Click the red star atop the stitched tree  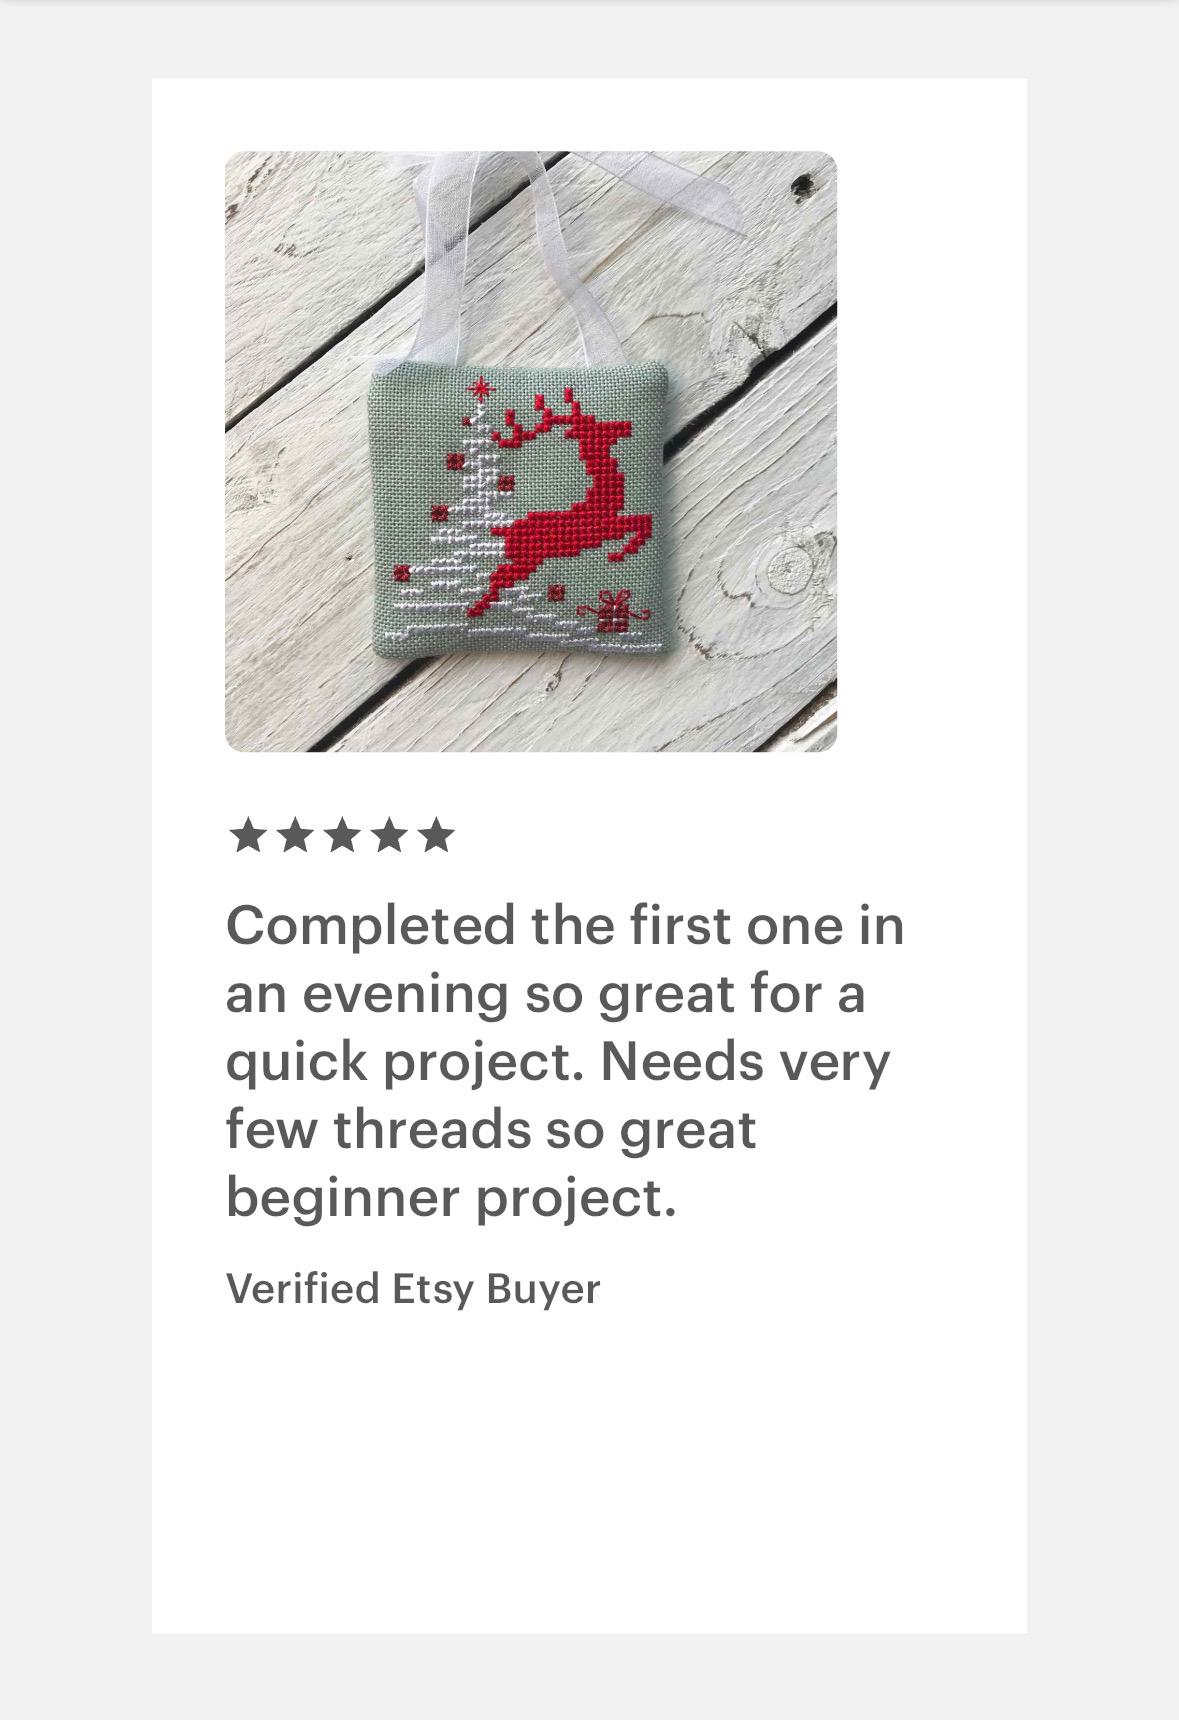pyautogui.click(x=481, y=388)
